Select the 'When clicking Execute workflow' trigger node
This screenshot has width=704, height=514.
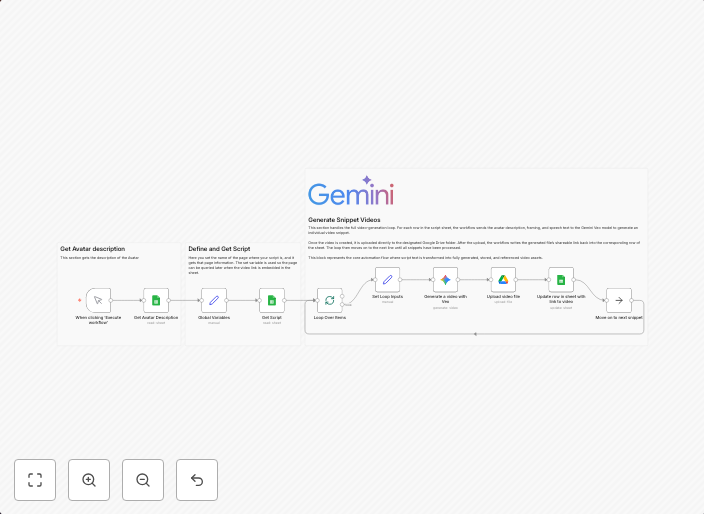pyautogui.click(x=98, y=300)
